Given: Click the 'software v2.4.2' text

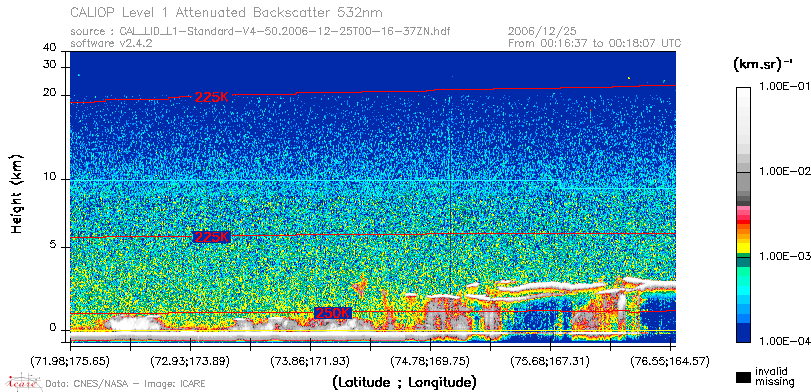Looking at the screenshot, I should click(x=111, y=43).
